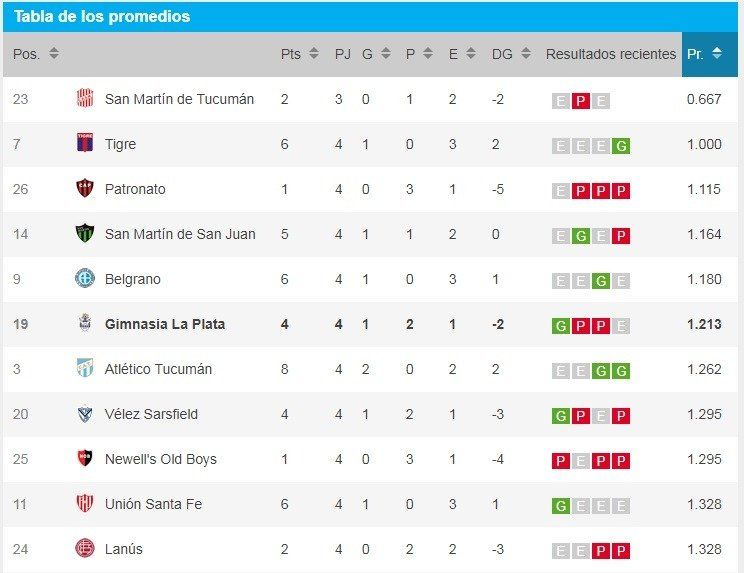Click the Vélez Sarsfield crest icon
744x573 pixels.
pos(85,414)
